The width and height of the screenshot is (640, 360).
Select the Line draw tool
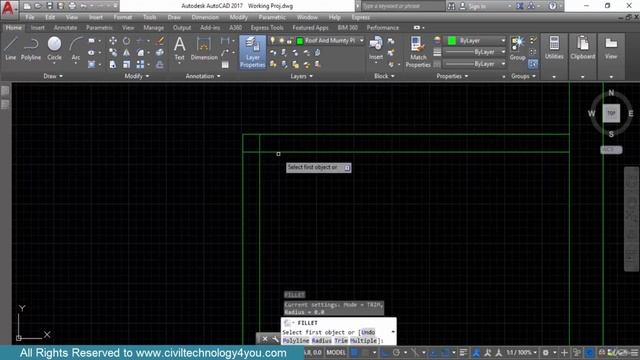tap(11, 49)
